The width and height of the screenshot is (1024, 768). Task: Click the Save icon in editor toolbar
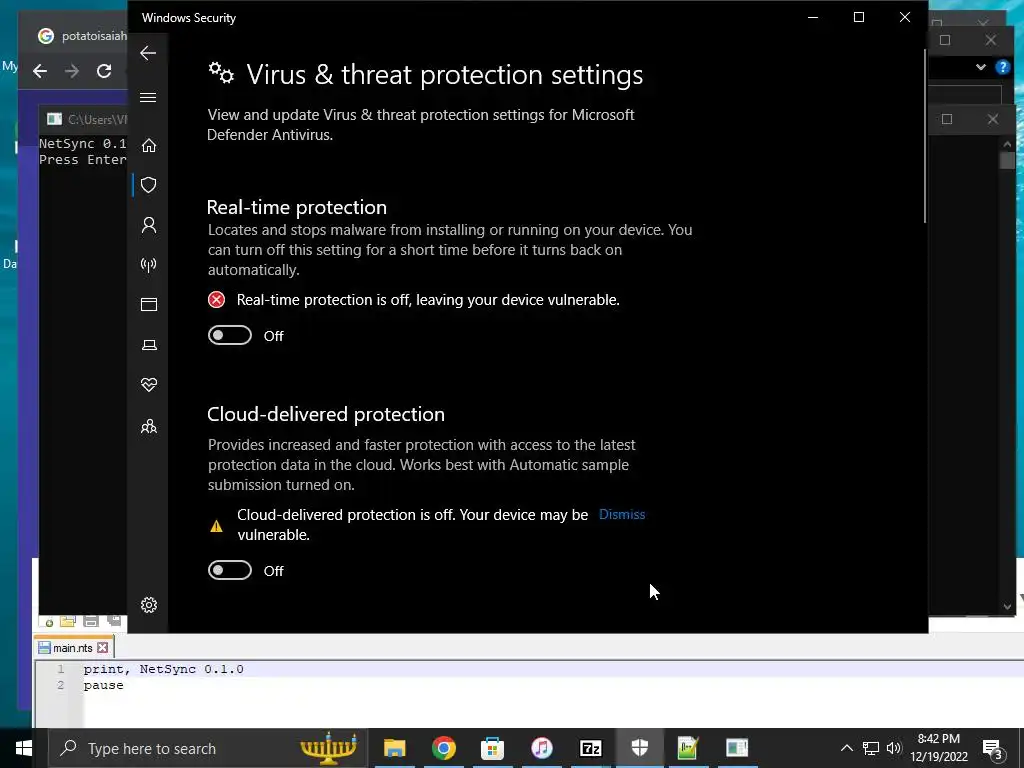pos(91,622)
